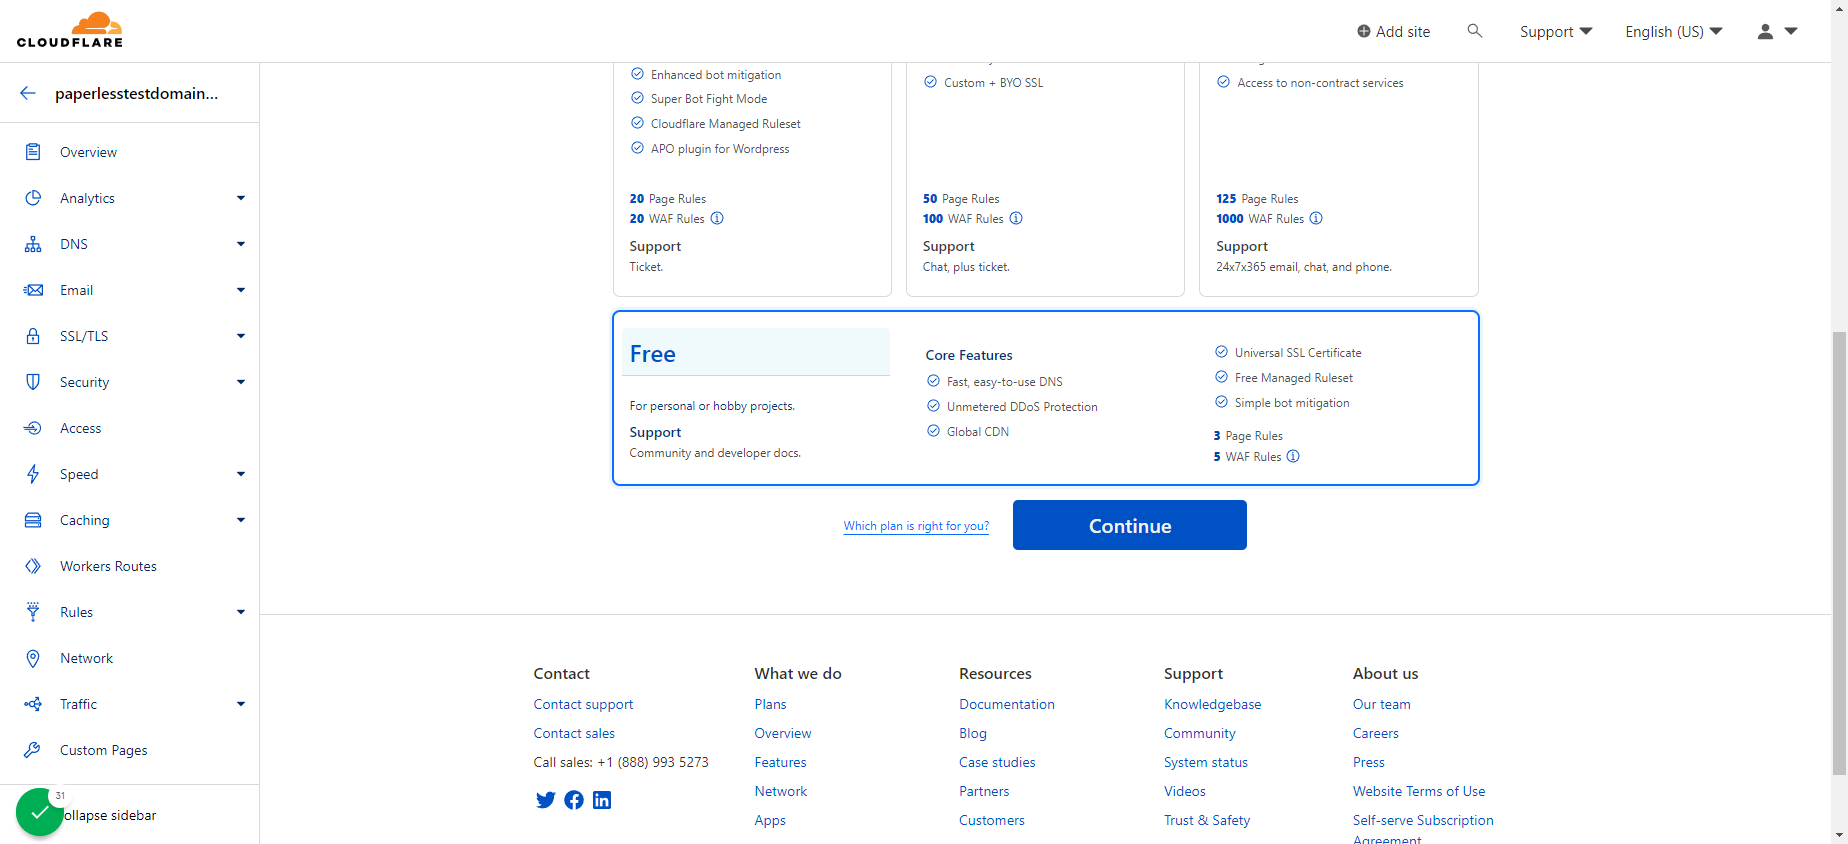1848x844 pixels.
Task: Click the Traffic routing icon
Action: (x=33, y=704)
